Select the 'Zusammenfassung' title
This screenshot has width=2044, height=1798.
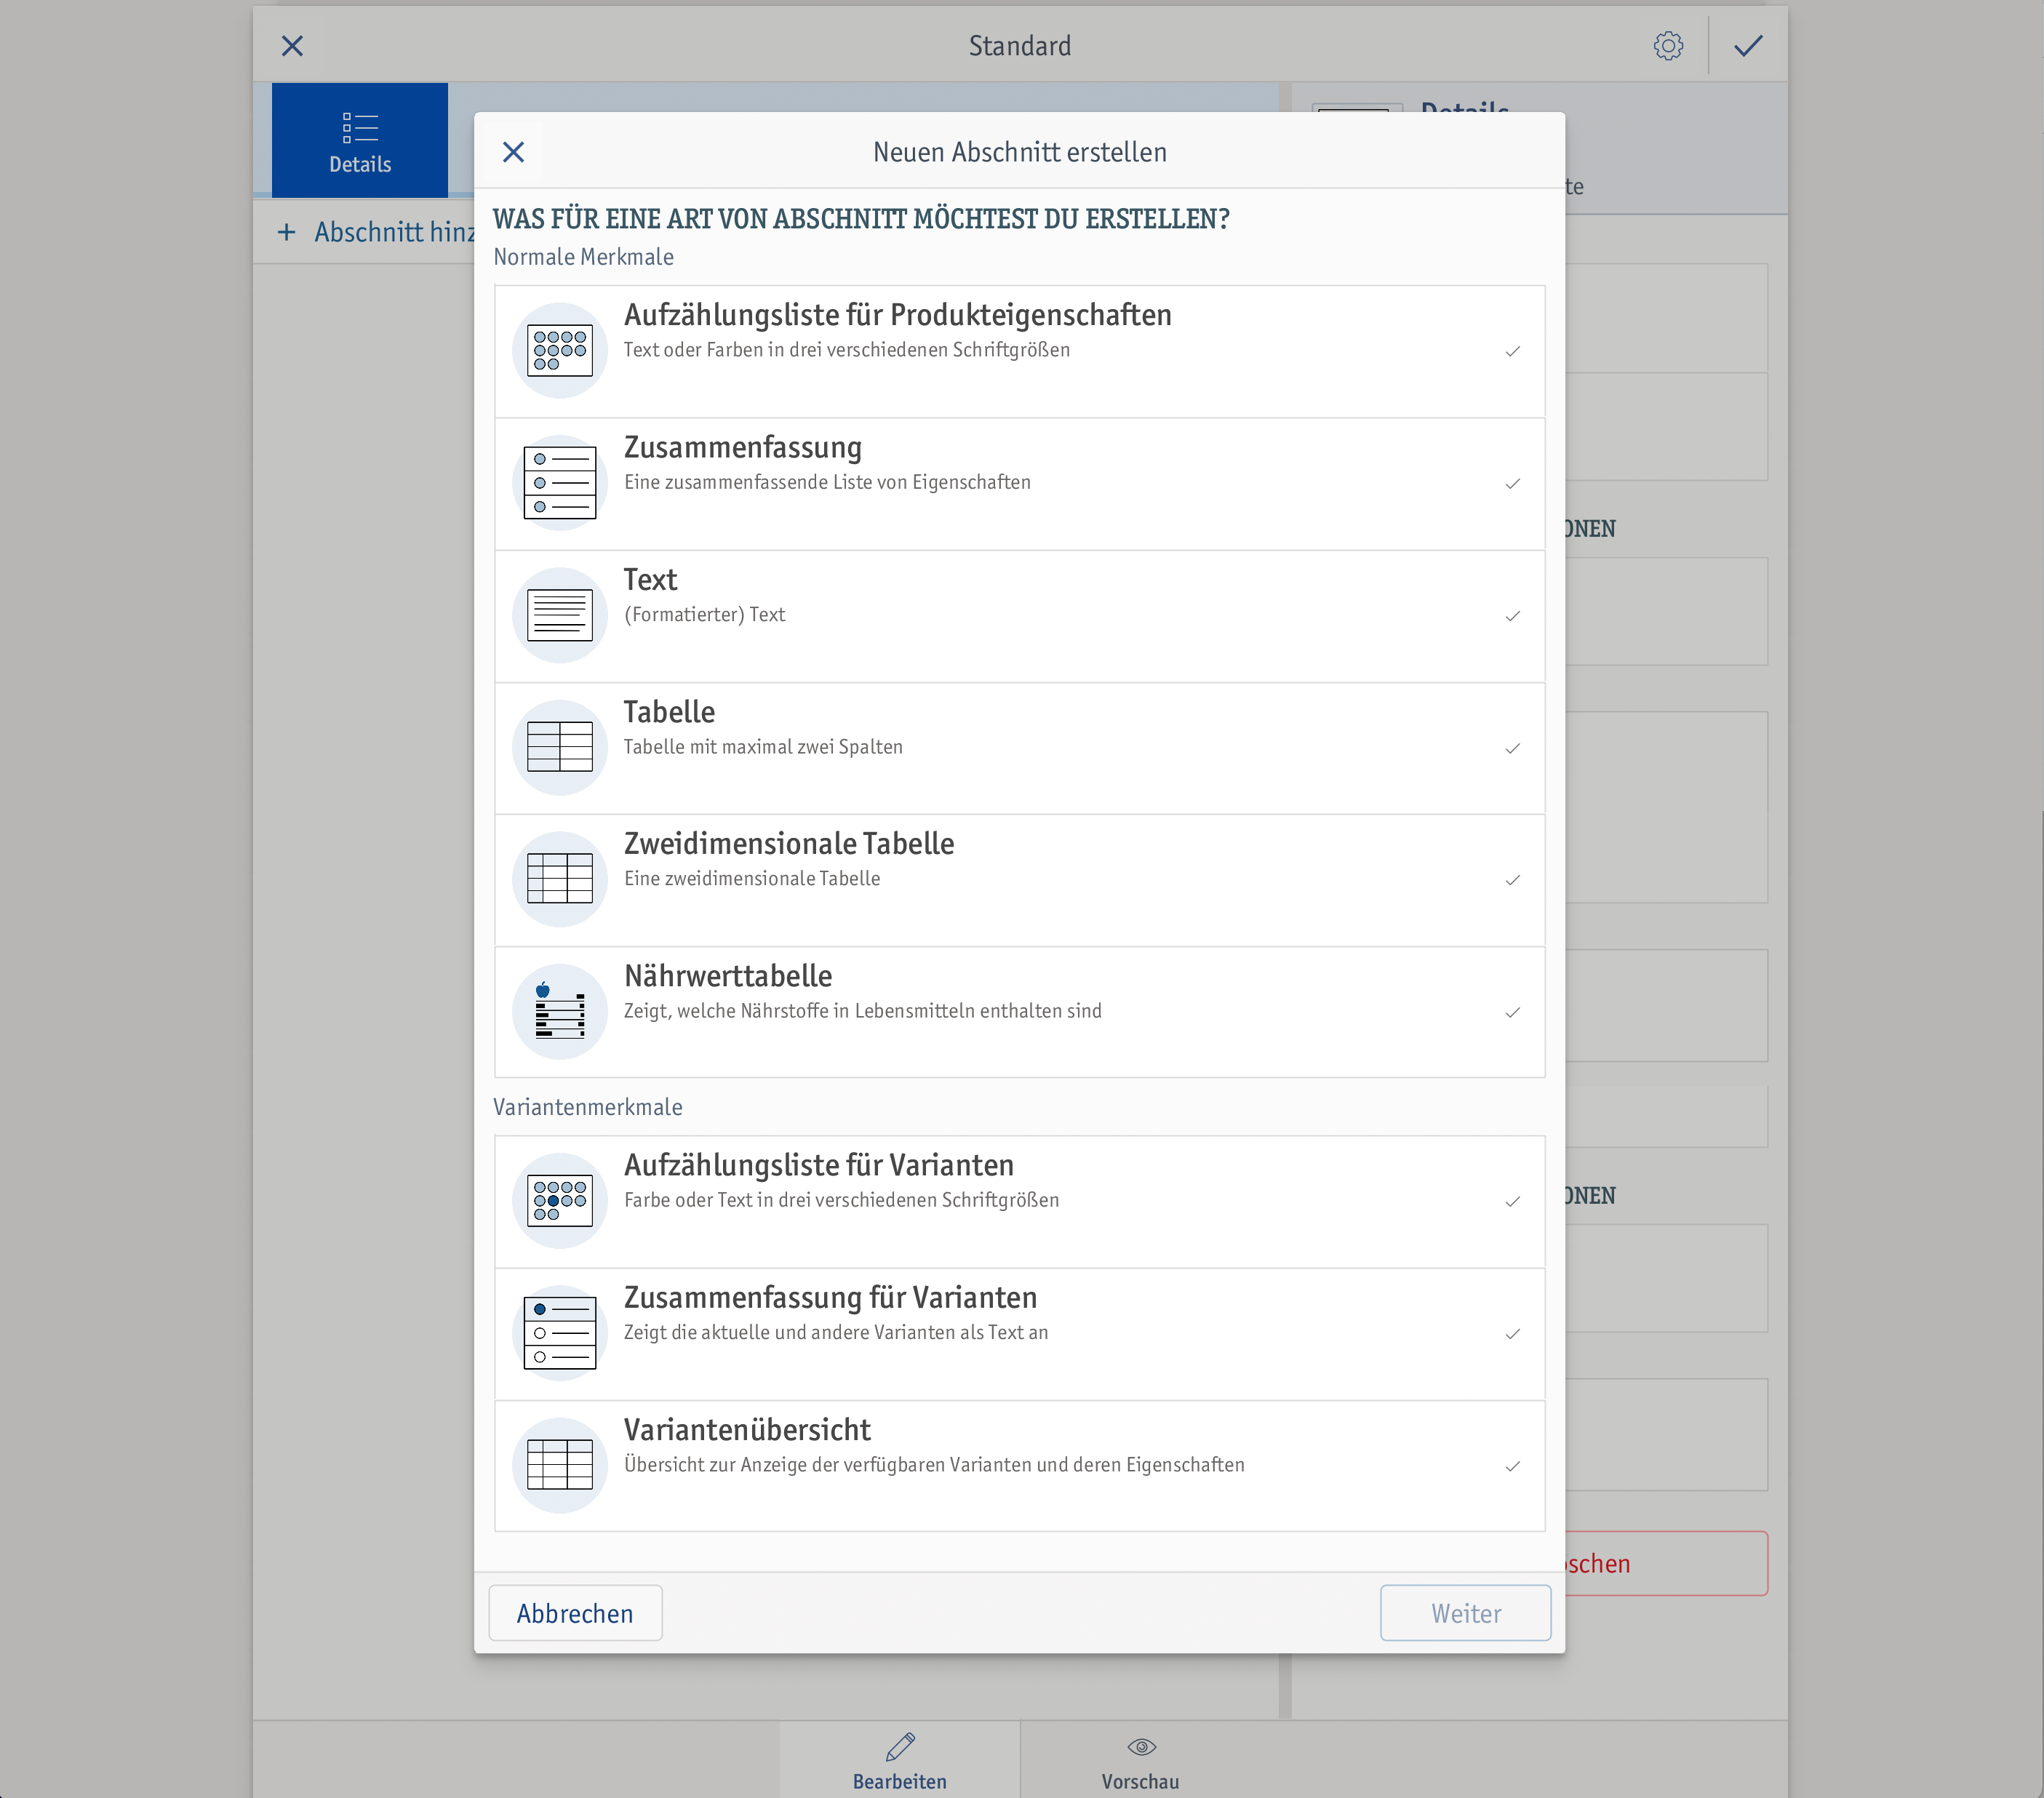click(x=743, y=448)
